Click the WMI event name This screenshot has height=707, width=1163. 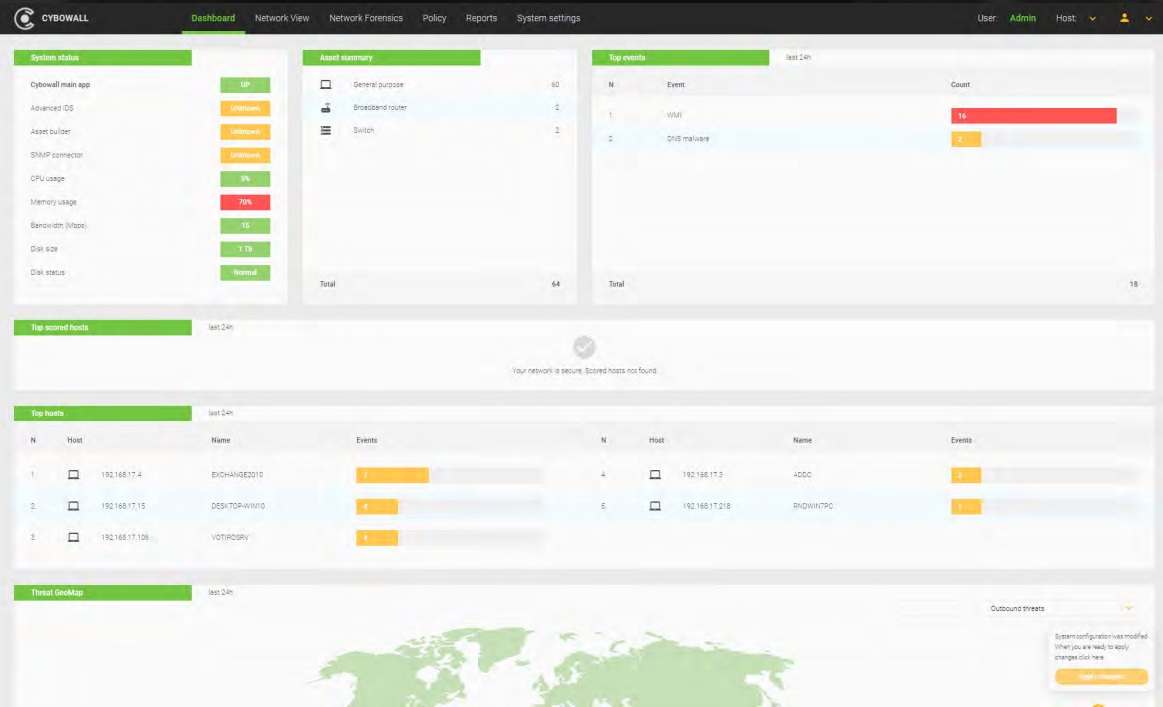(673, 115)
